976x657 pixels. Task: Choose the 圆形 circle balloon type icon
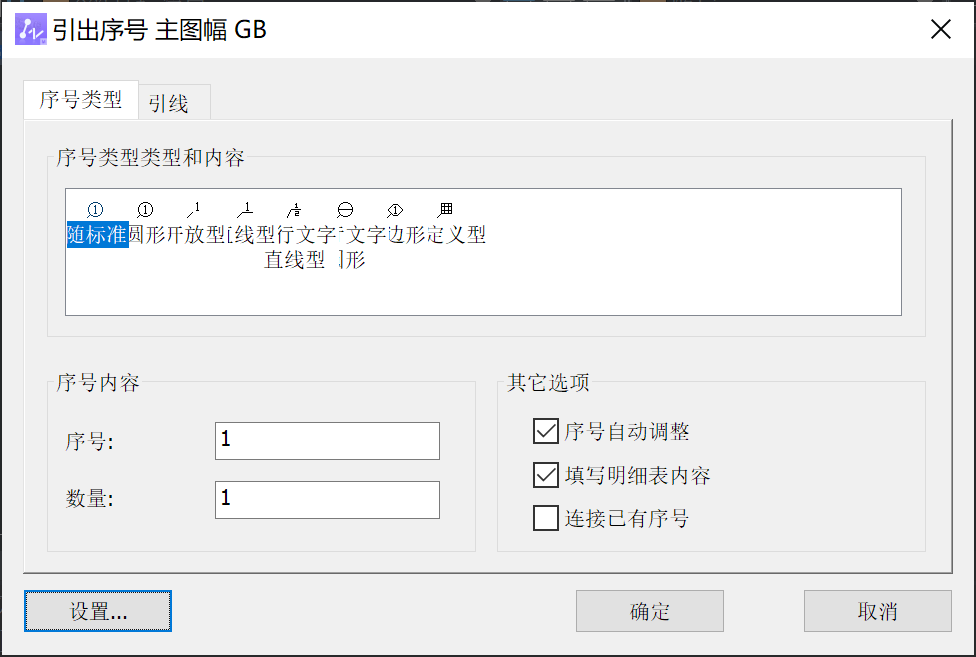click(x=145, y=210)
